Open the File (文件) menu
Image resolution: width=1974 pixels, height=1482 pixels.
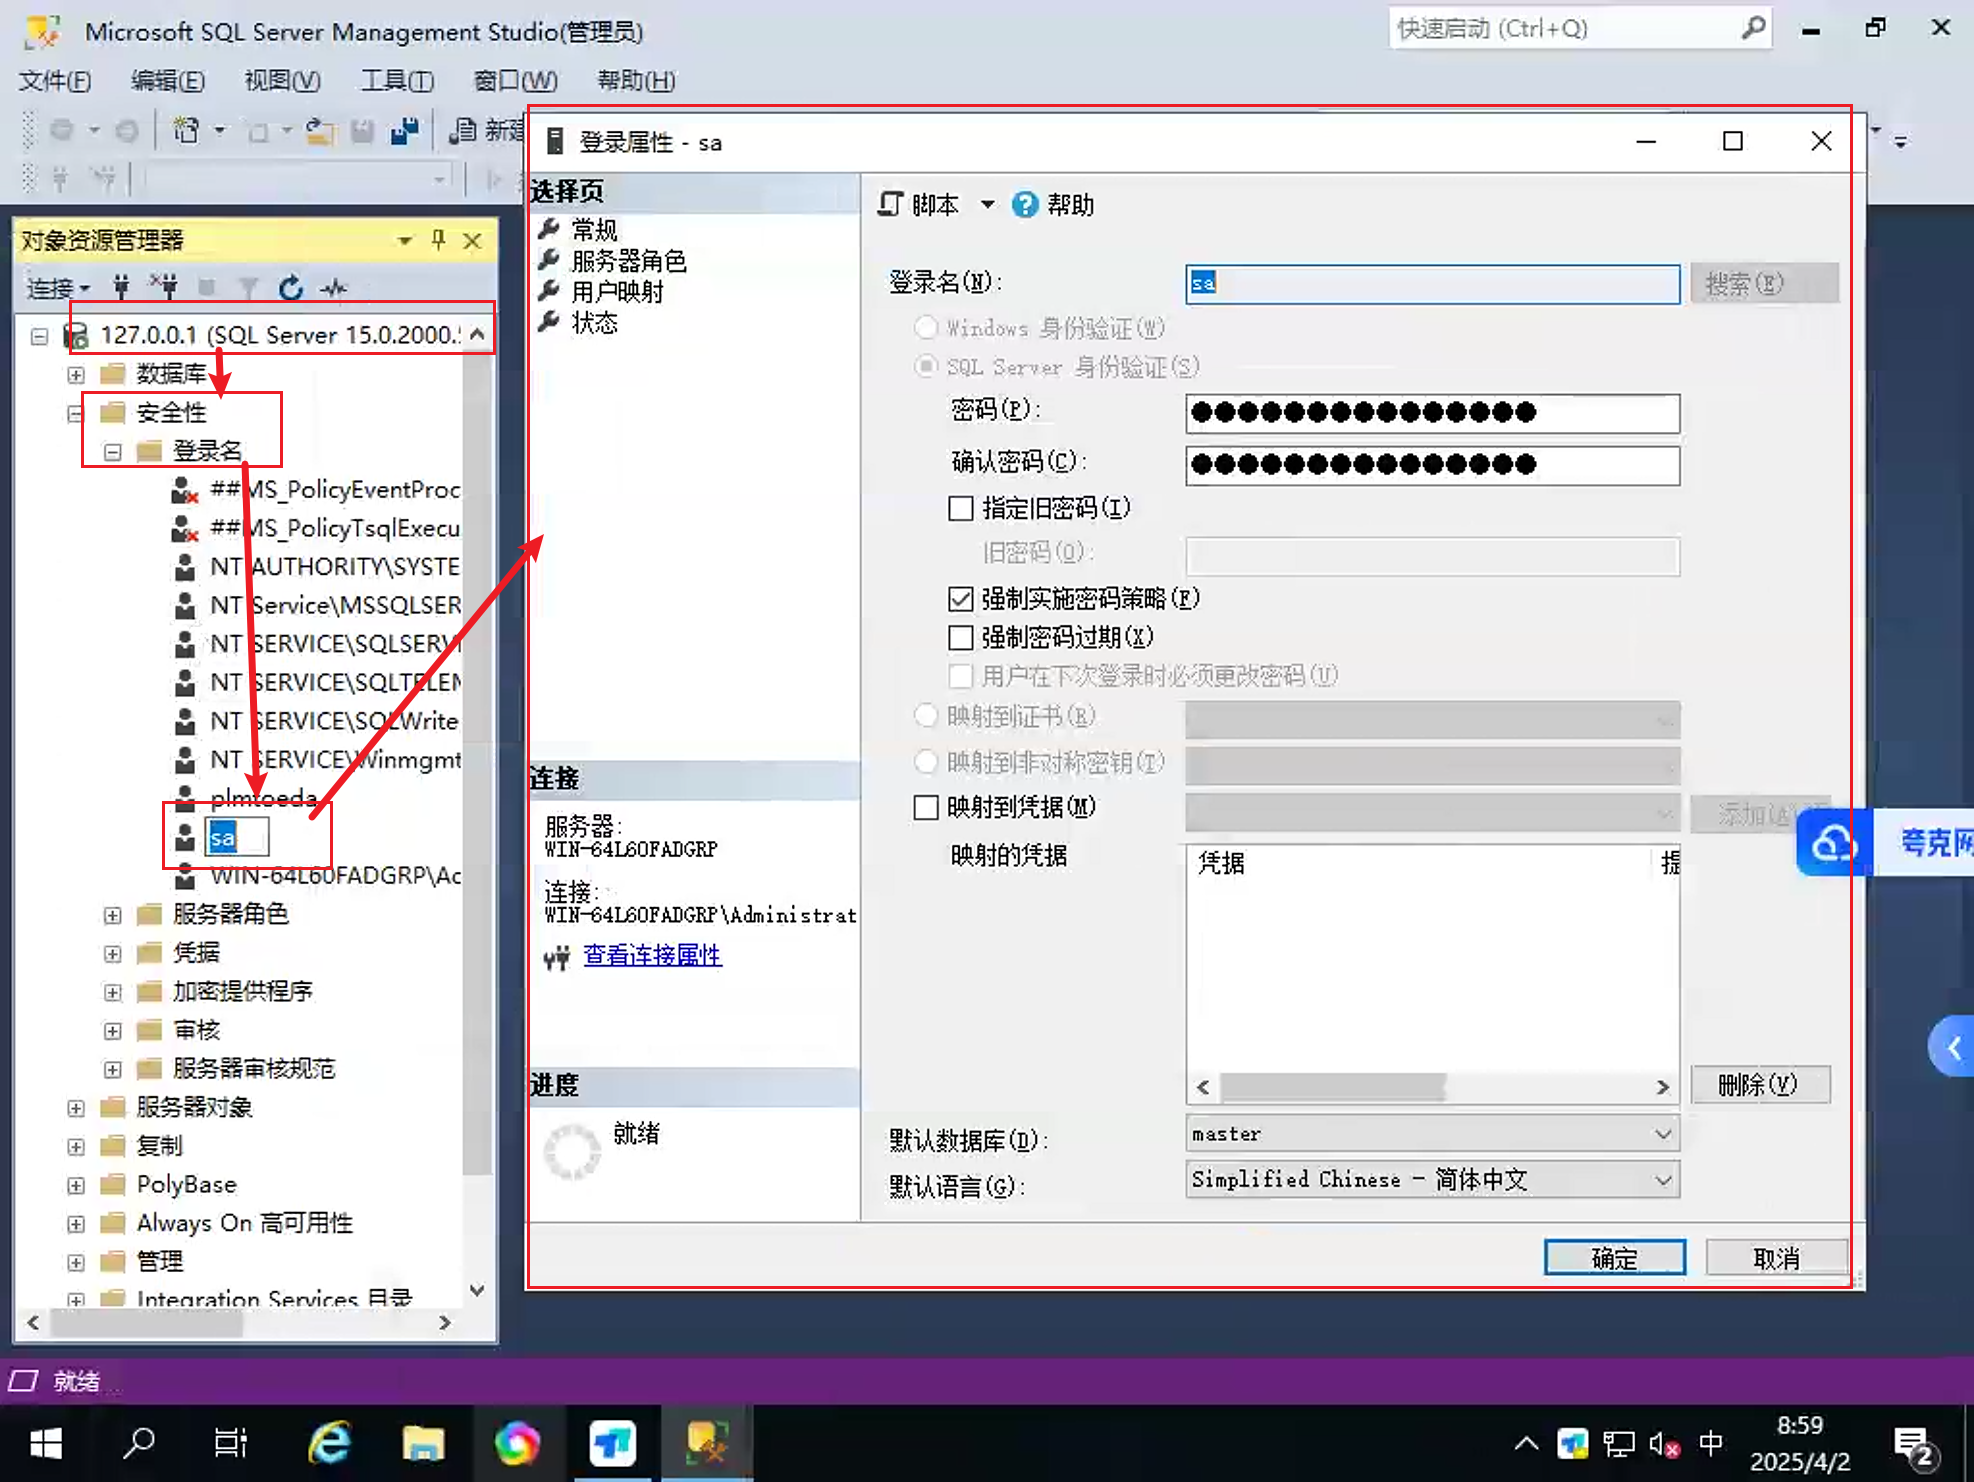click(x=55, y=80)
